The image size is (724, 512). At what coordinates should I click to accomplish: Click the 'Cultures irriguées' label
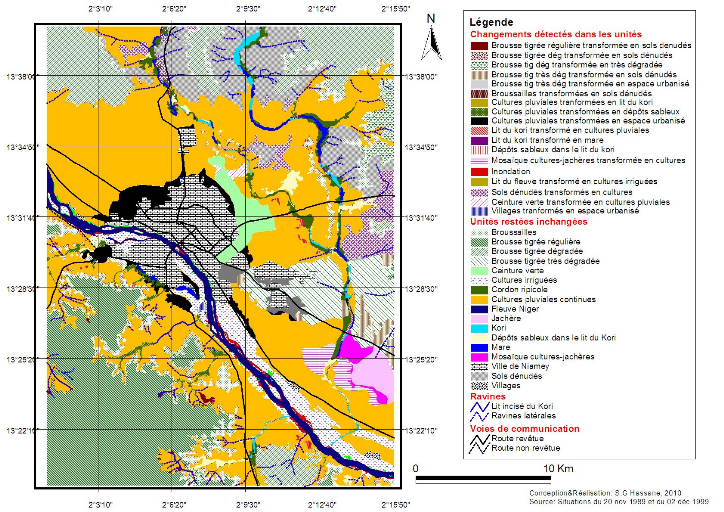pyautogui.click(x=524, y=280)
